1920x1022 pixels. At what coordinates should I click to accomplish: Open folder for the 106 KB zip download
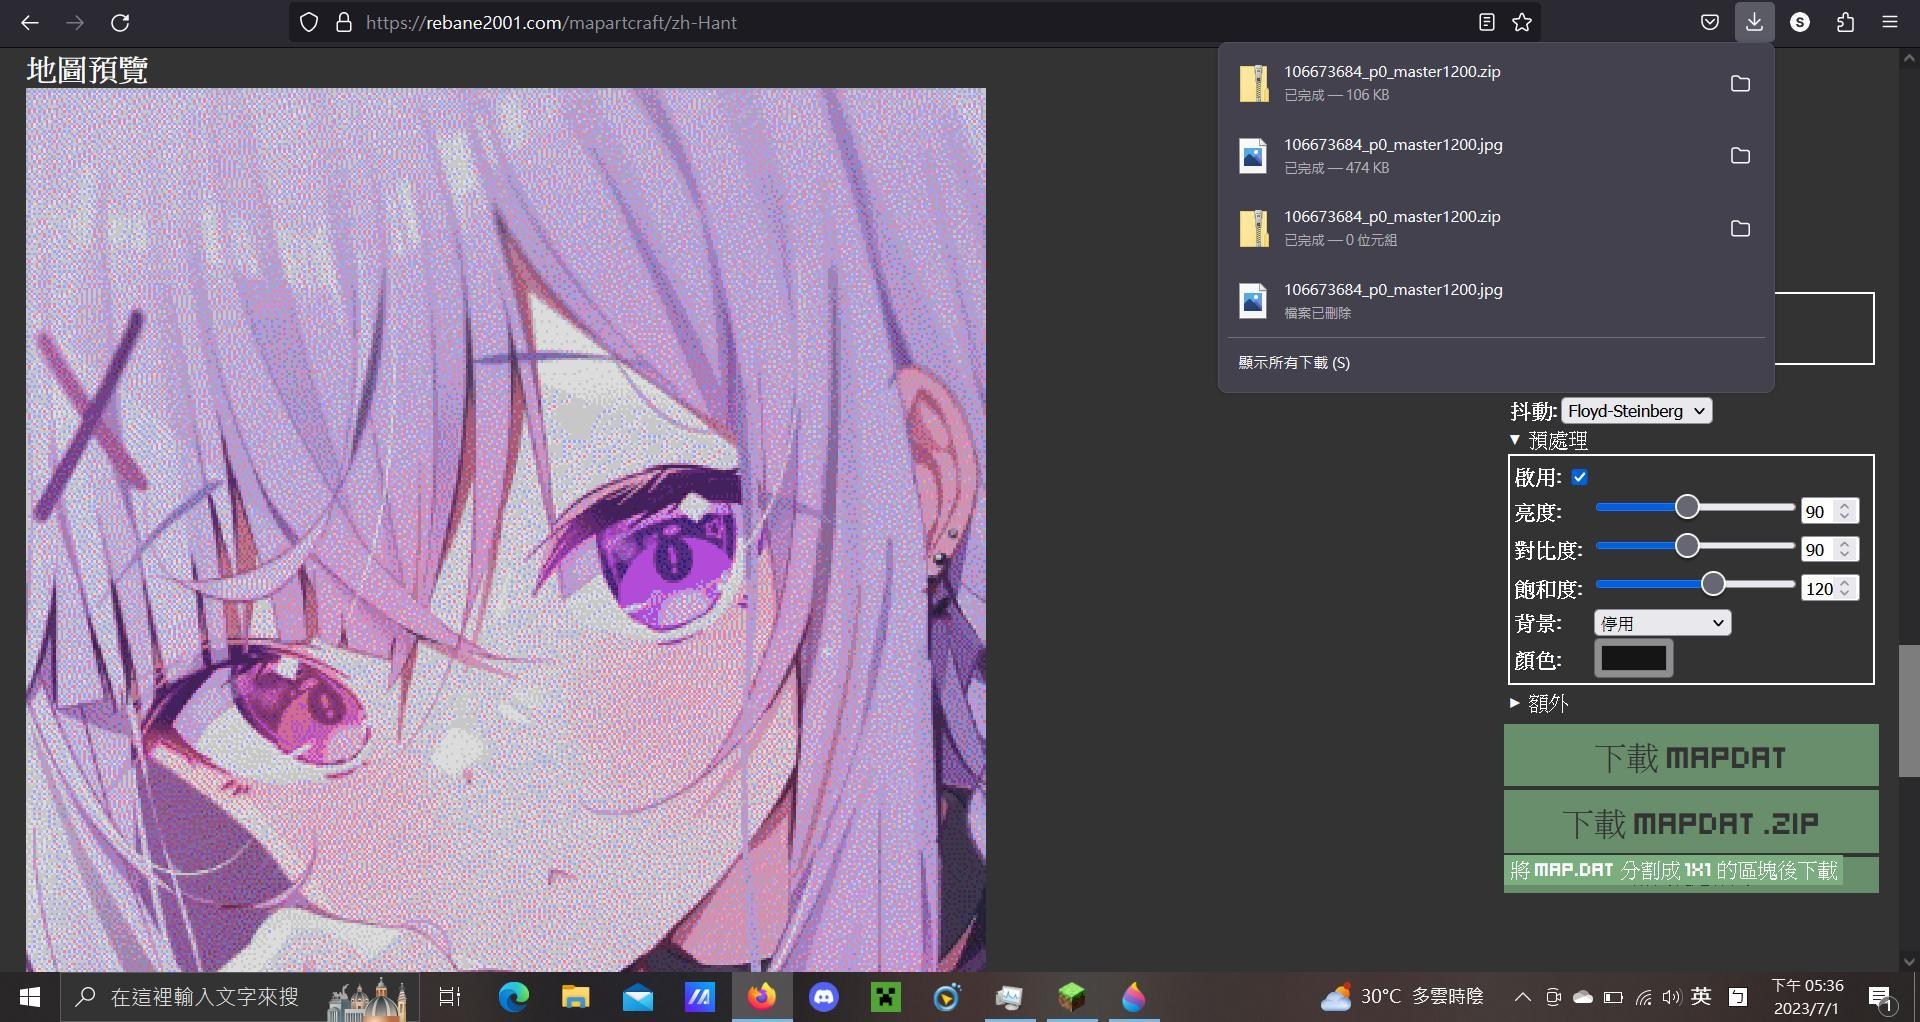click(x=1740, y=83)
